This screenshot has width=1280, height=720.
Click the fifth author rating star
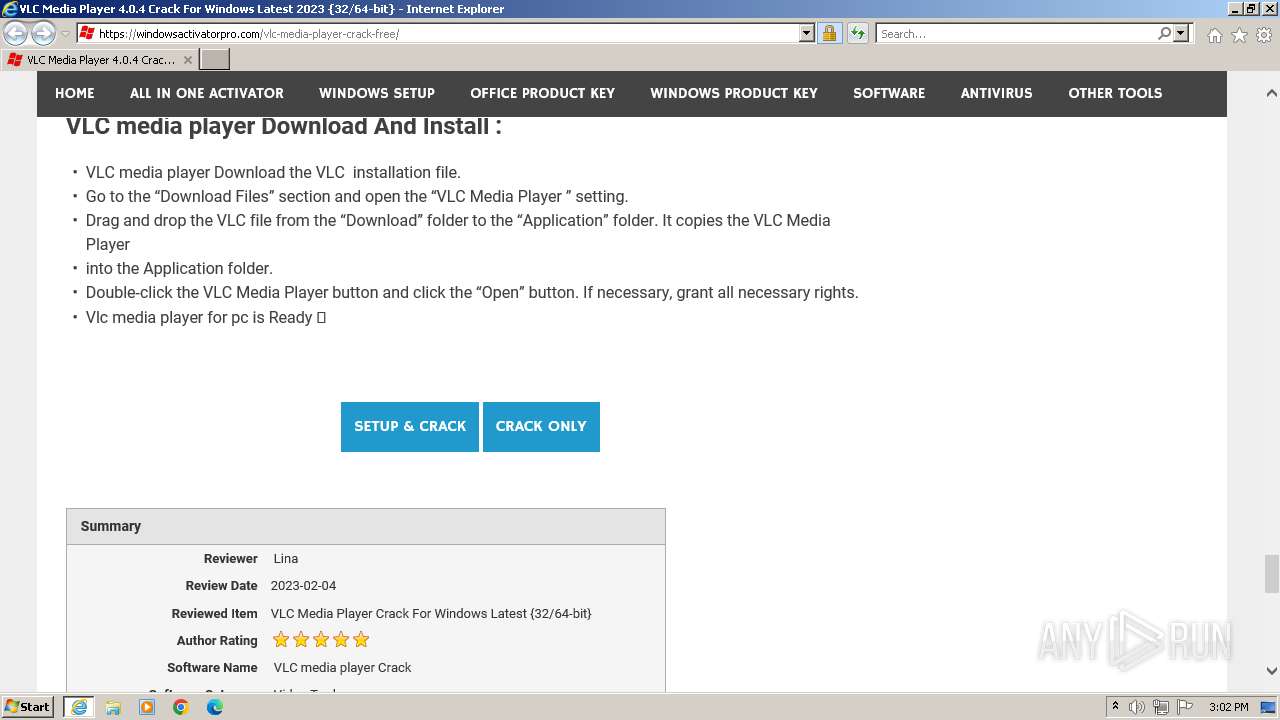(361, 640)
